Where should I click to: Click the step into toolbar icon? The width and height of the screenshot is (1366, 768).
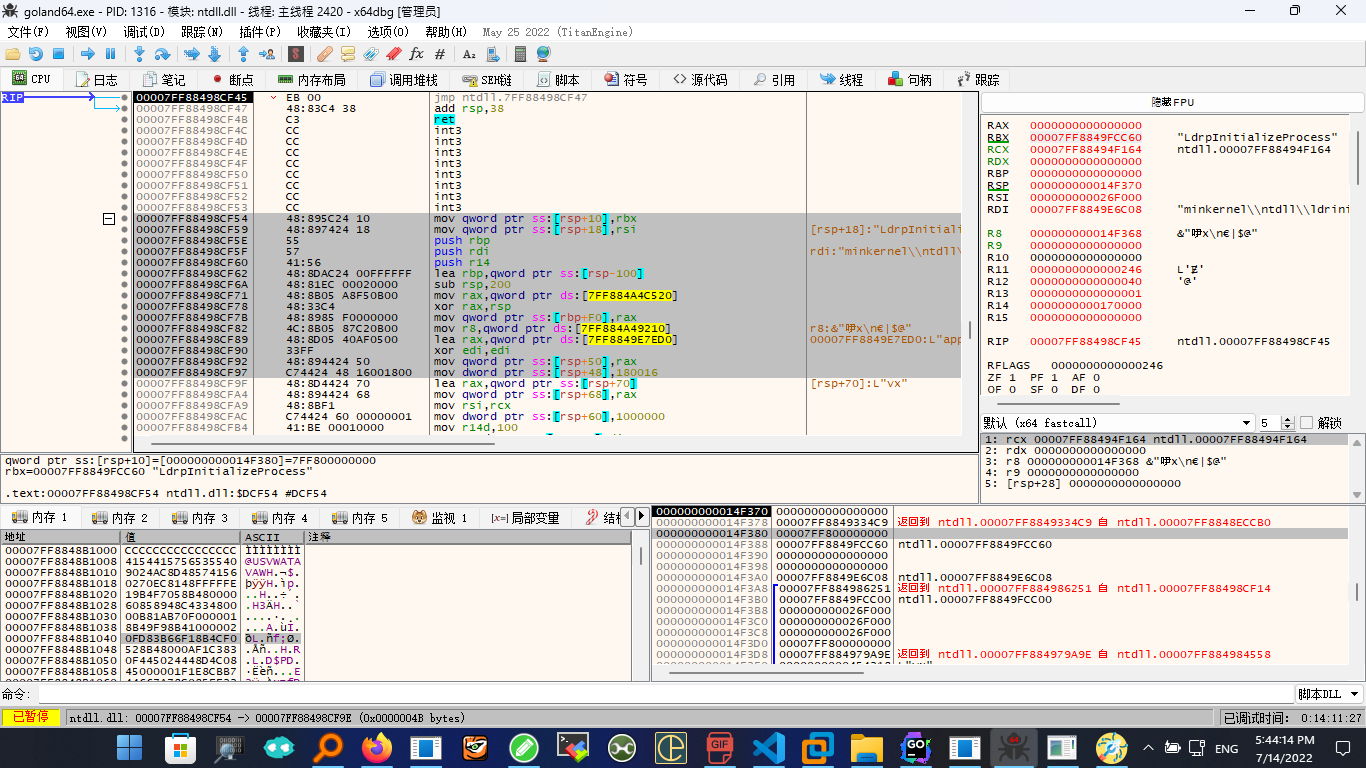tap(139, 54)
